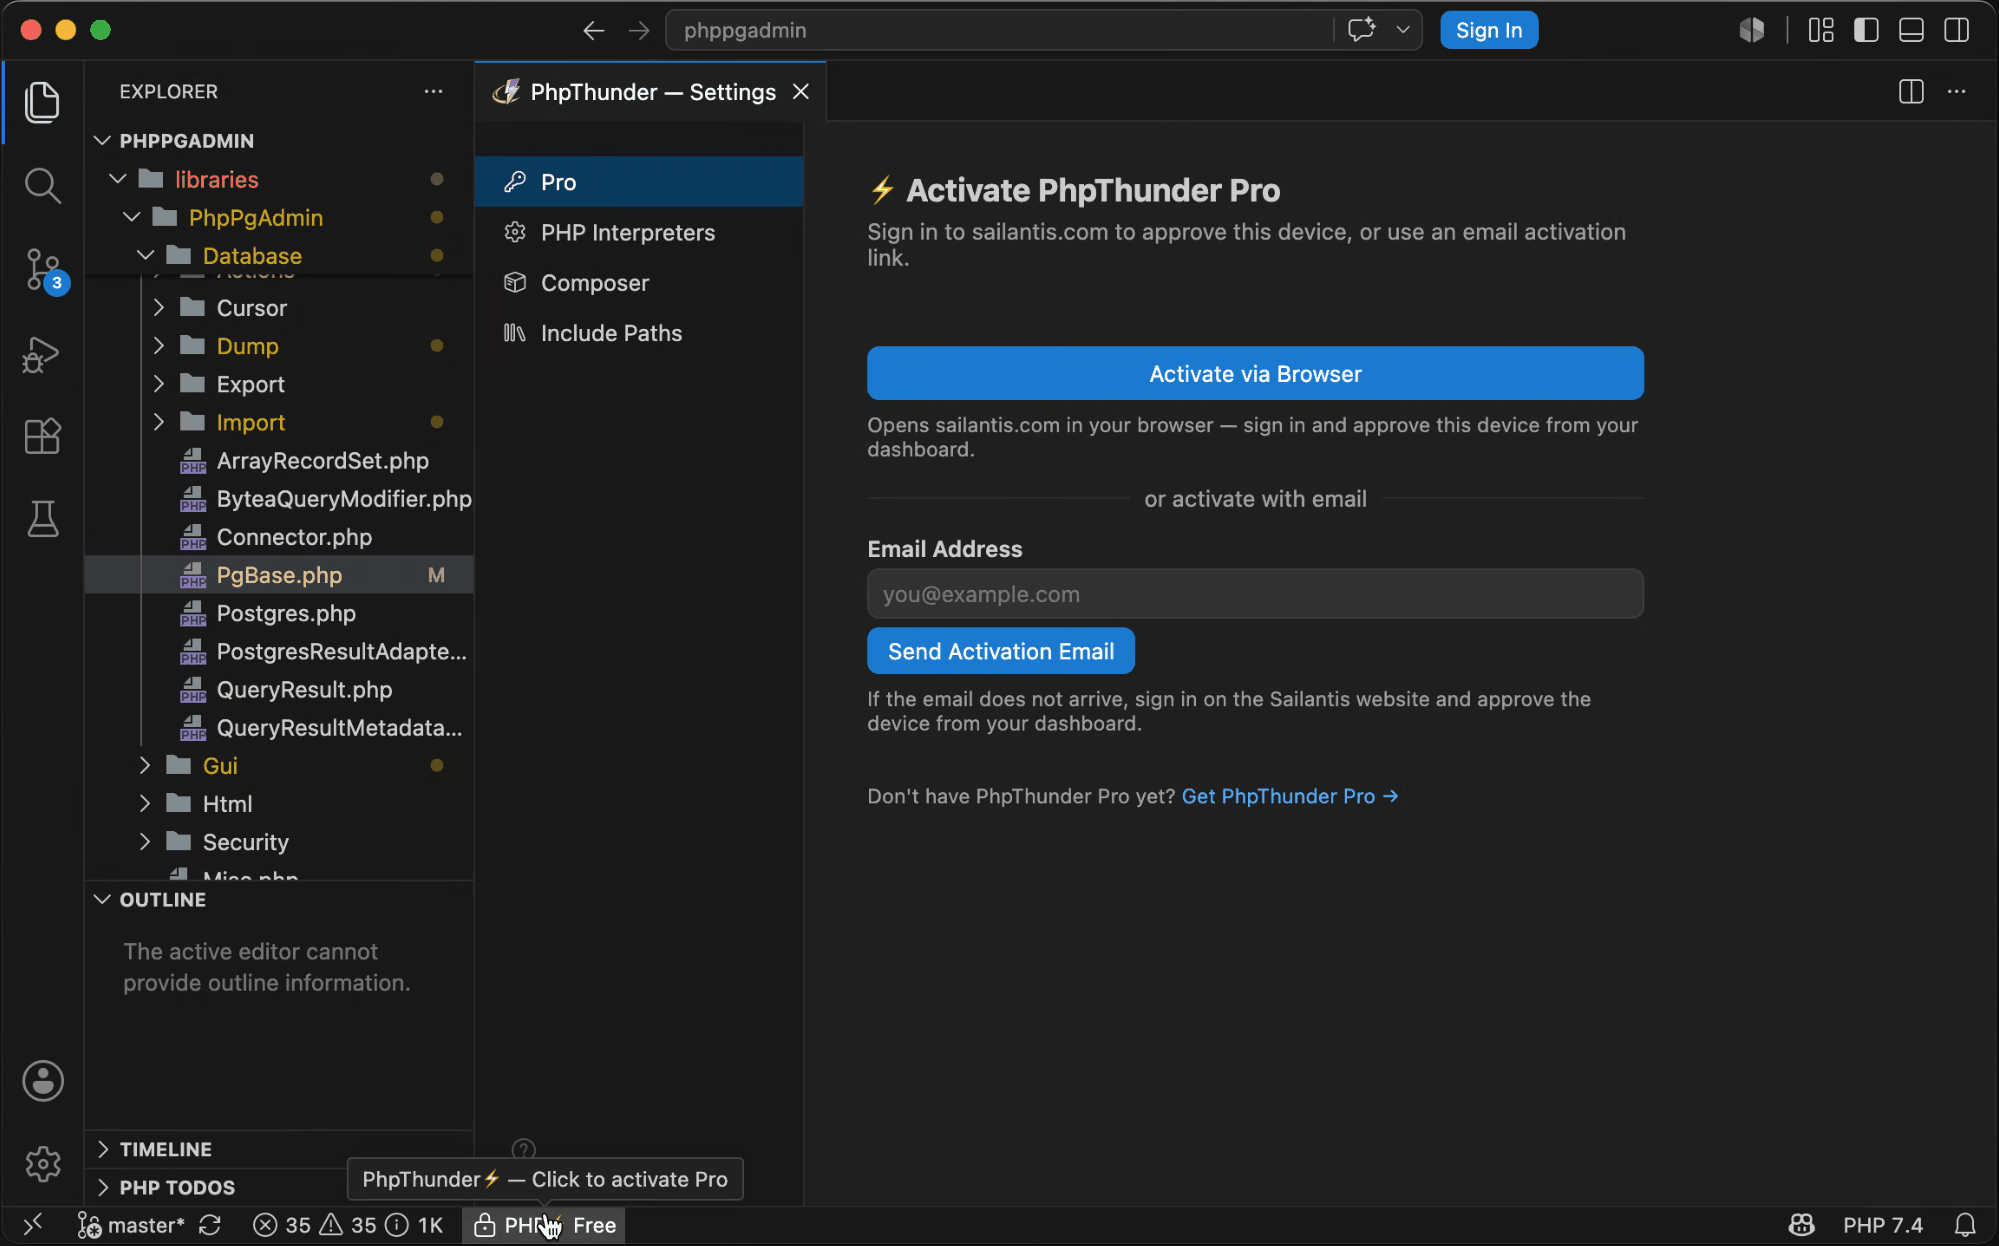This screenshot has height=1246, width=1999.
Task: Open the Customize Layout icon
Action: 1821,30
